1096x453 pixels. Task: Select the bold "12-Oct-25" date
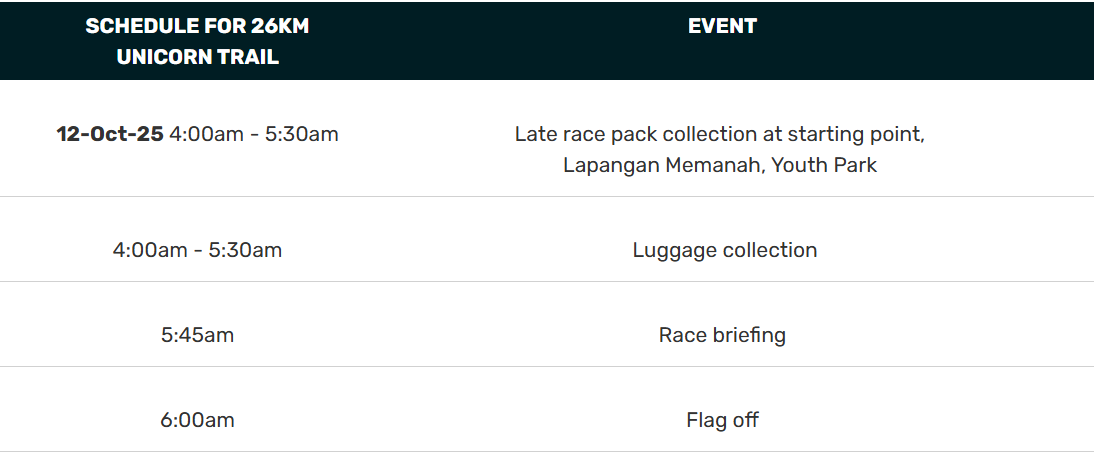pos(110,134)
